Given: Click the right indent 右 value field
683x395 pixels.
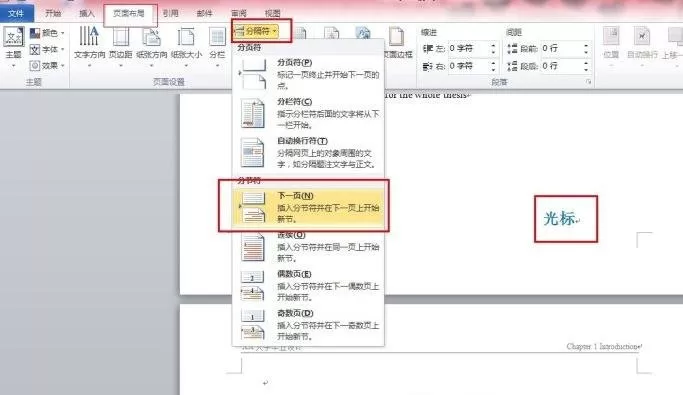Looking at the screenshot, I should point(468,66).
